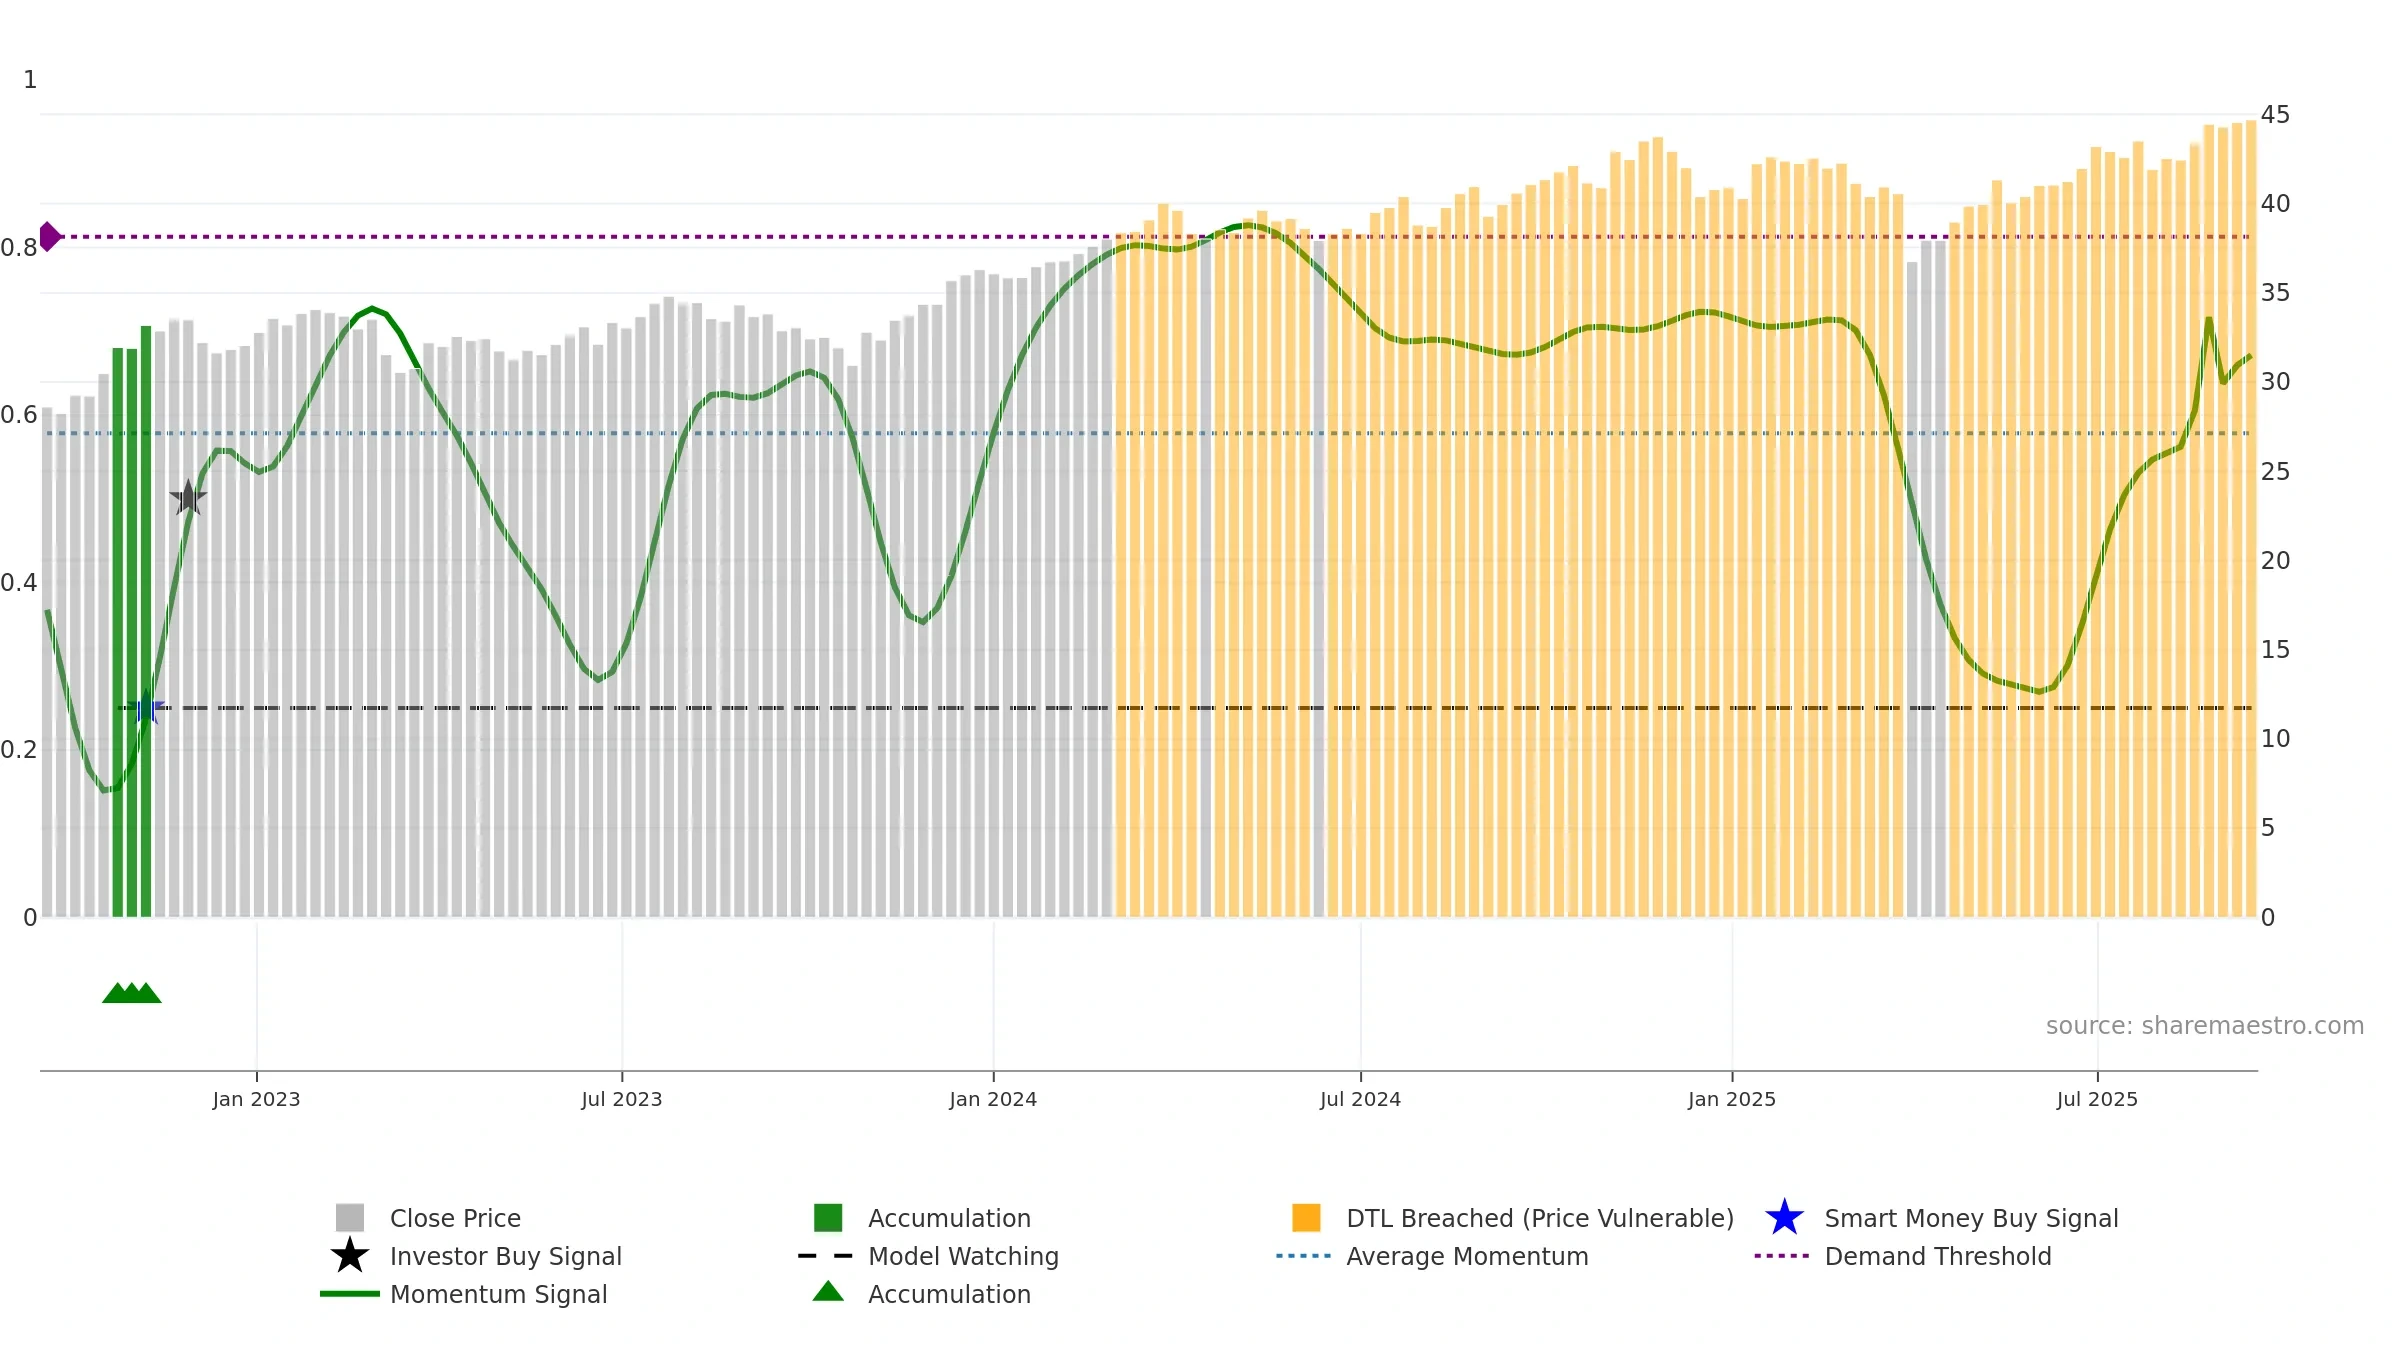
Task: Toggle the Momentum Signal legend label
Action: pos(498,1294)
